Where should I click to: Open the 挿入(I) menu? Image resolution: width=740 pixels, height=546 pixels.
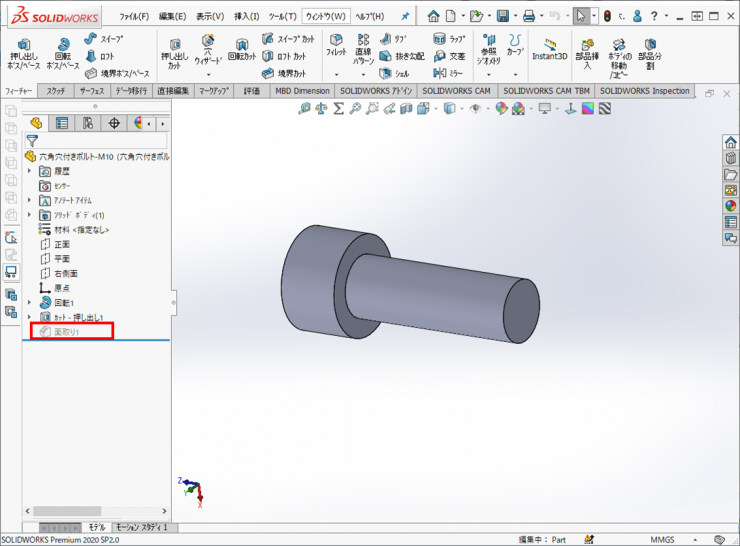point(246,16)
